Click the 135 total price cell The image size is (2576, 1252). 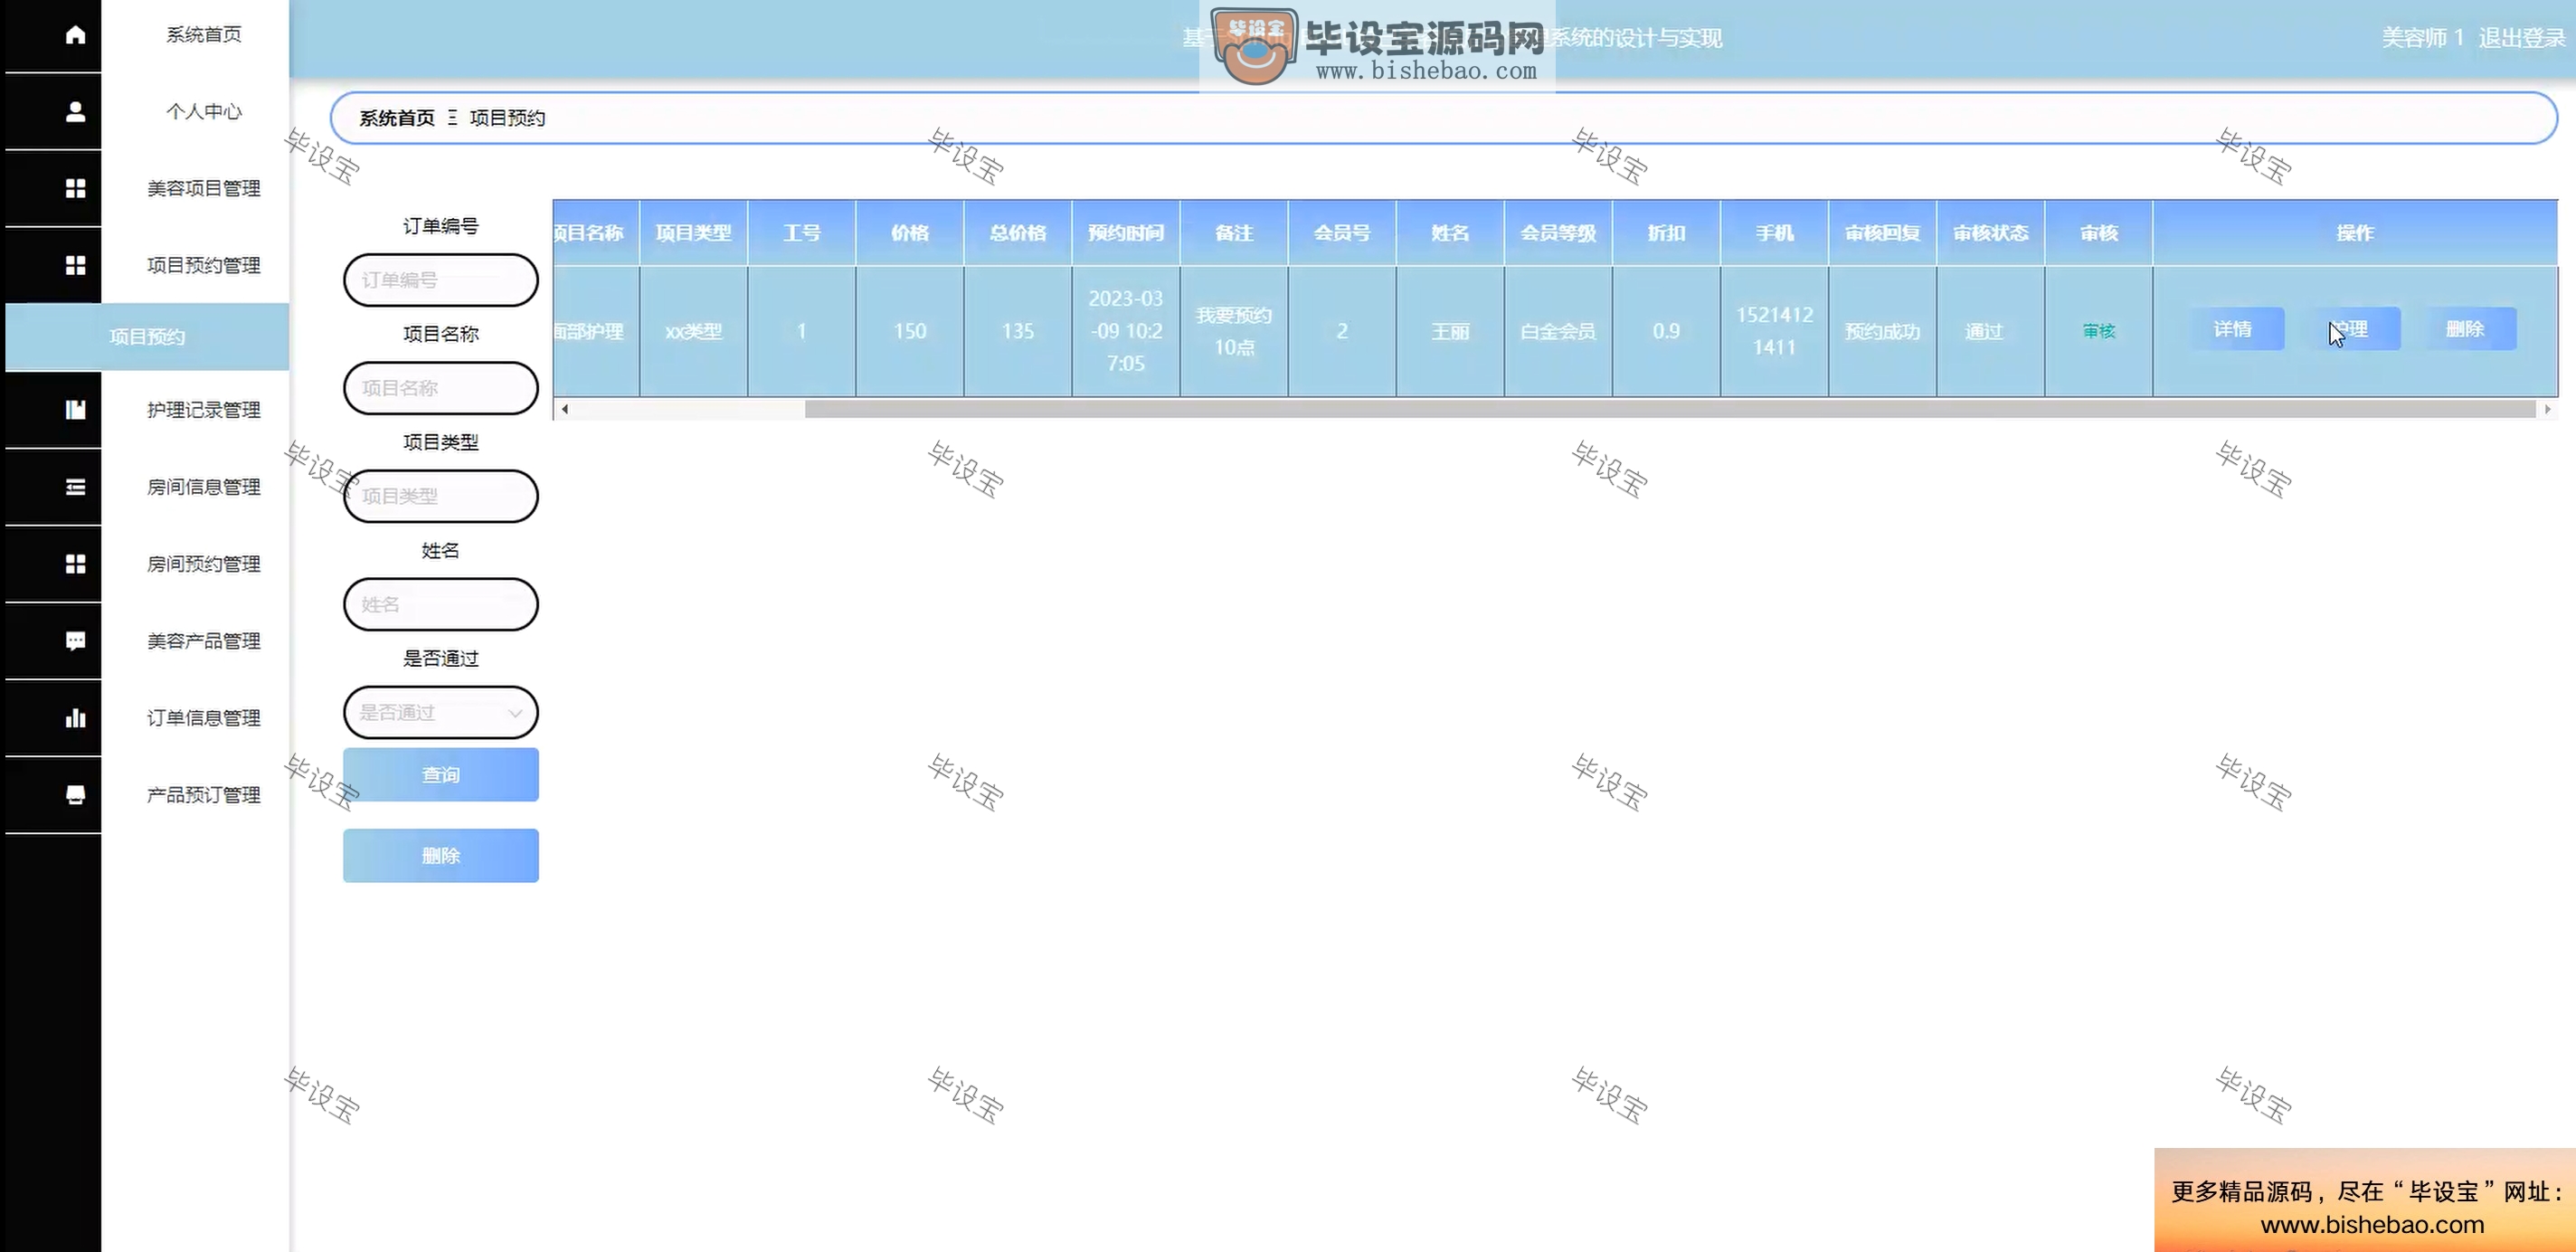[x=1018, y=331]
